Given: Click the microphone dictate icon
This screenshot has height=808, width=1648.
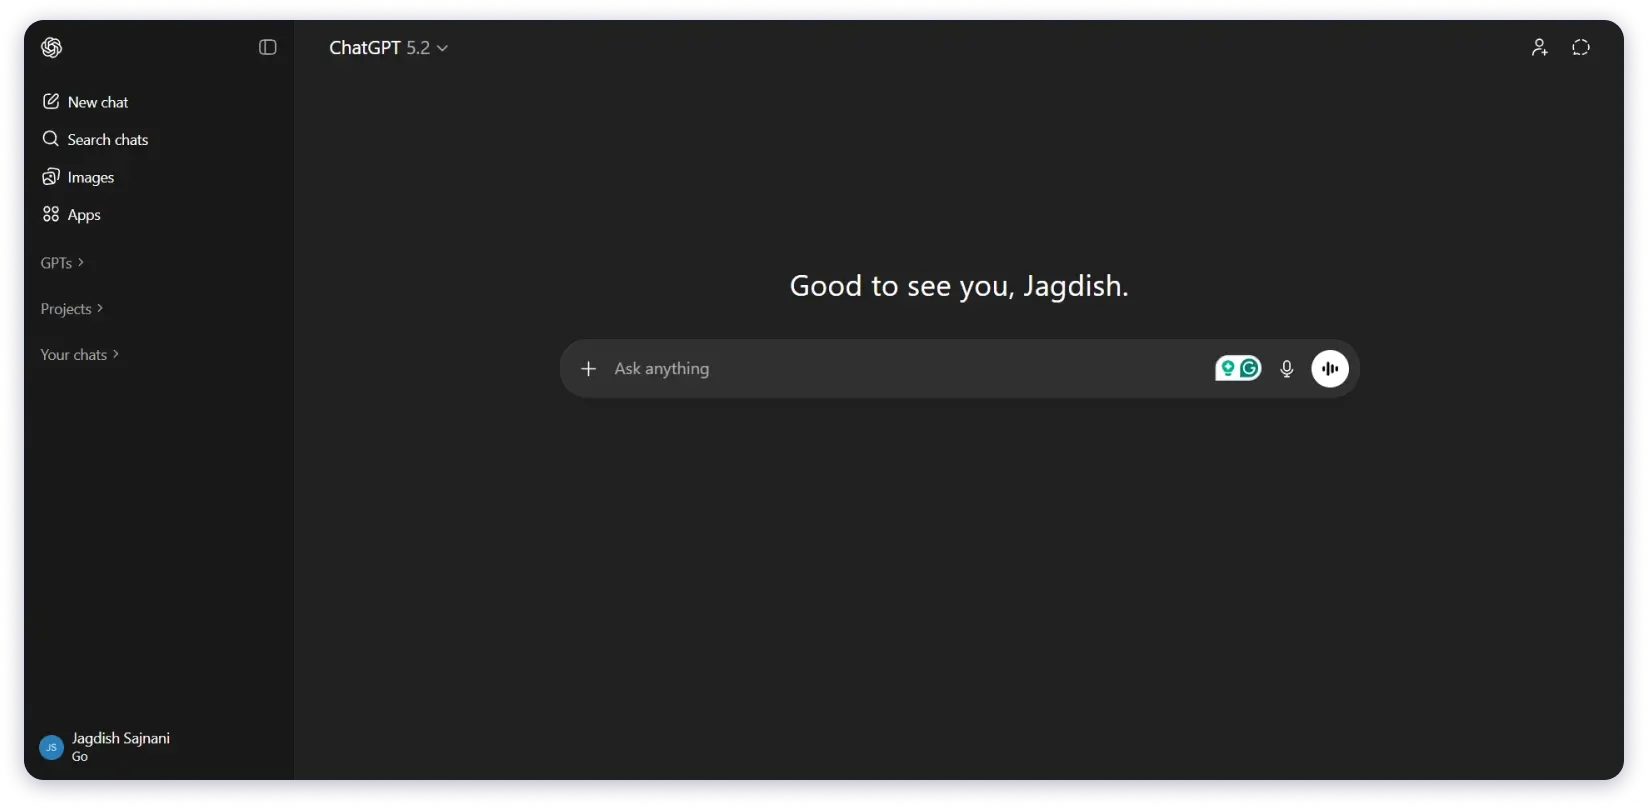Looking at the screenshot, I should 1287,369.
